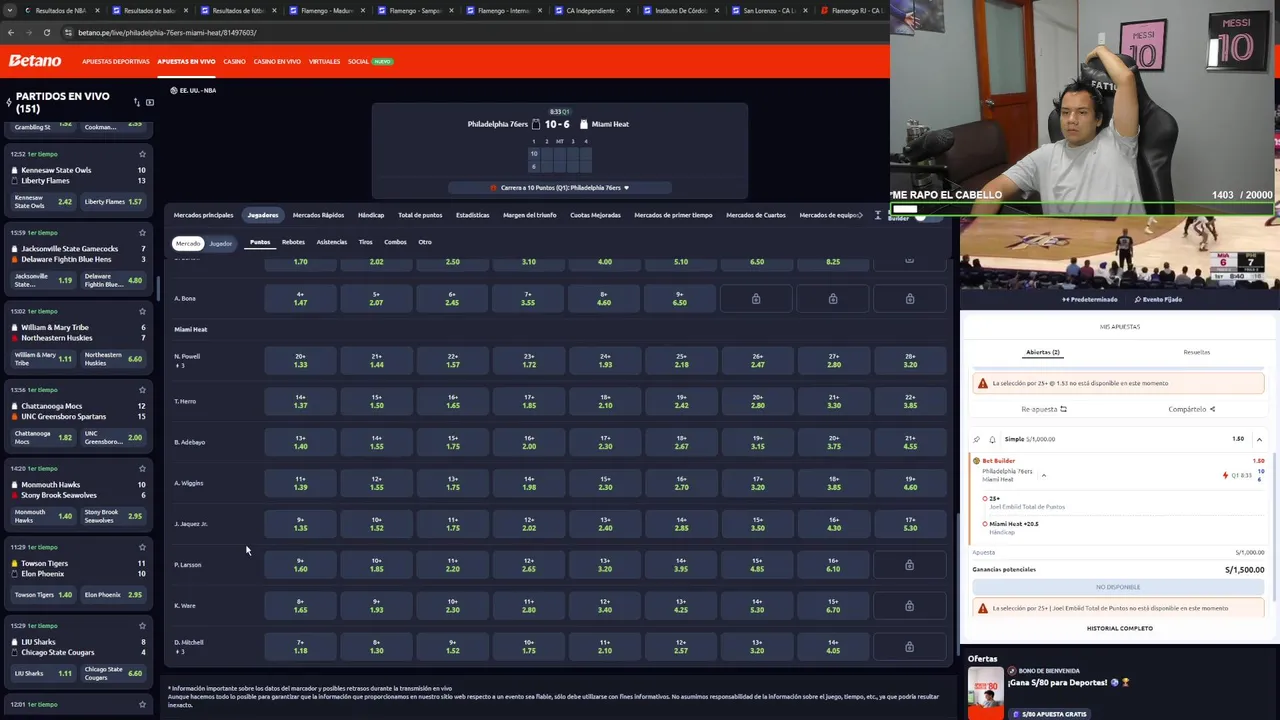Screen dimensions: 1280x720
Task: Click the locked market in D. Mitchell row
Action: (x=909, y=647)
